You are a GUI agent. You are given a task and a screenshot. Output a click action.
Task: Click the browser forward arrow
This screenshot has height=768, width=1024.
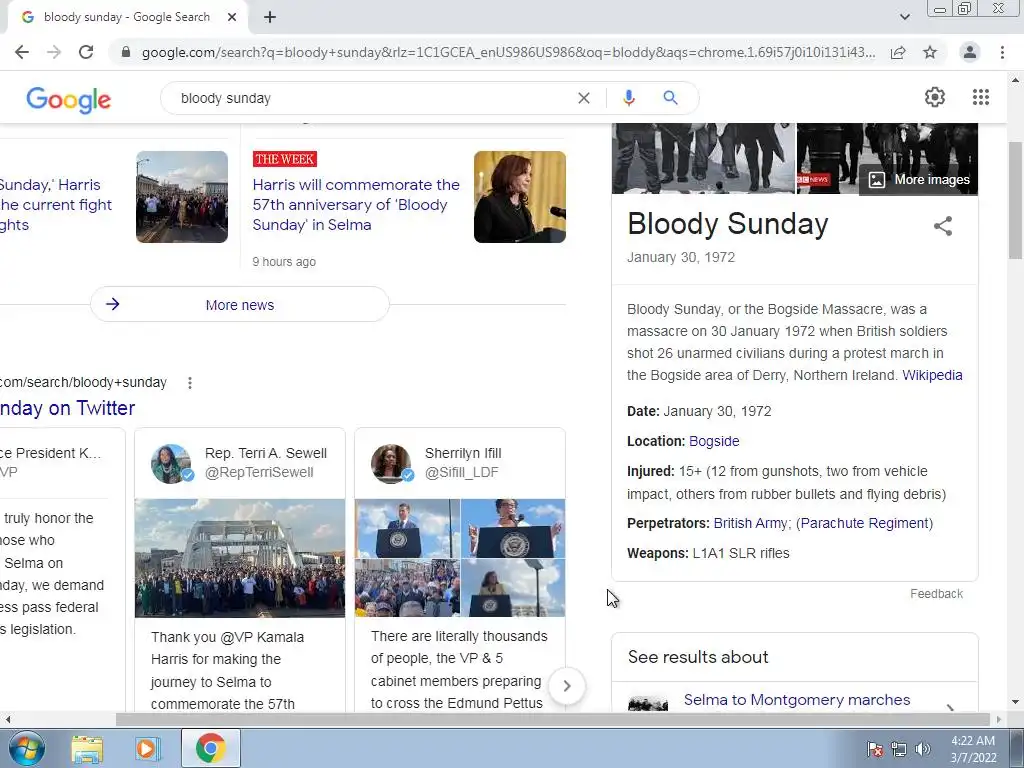click(54, 52)
